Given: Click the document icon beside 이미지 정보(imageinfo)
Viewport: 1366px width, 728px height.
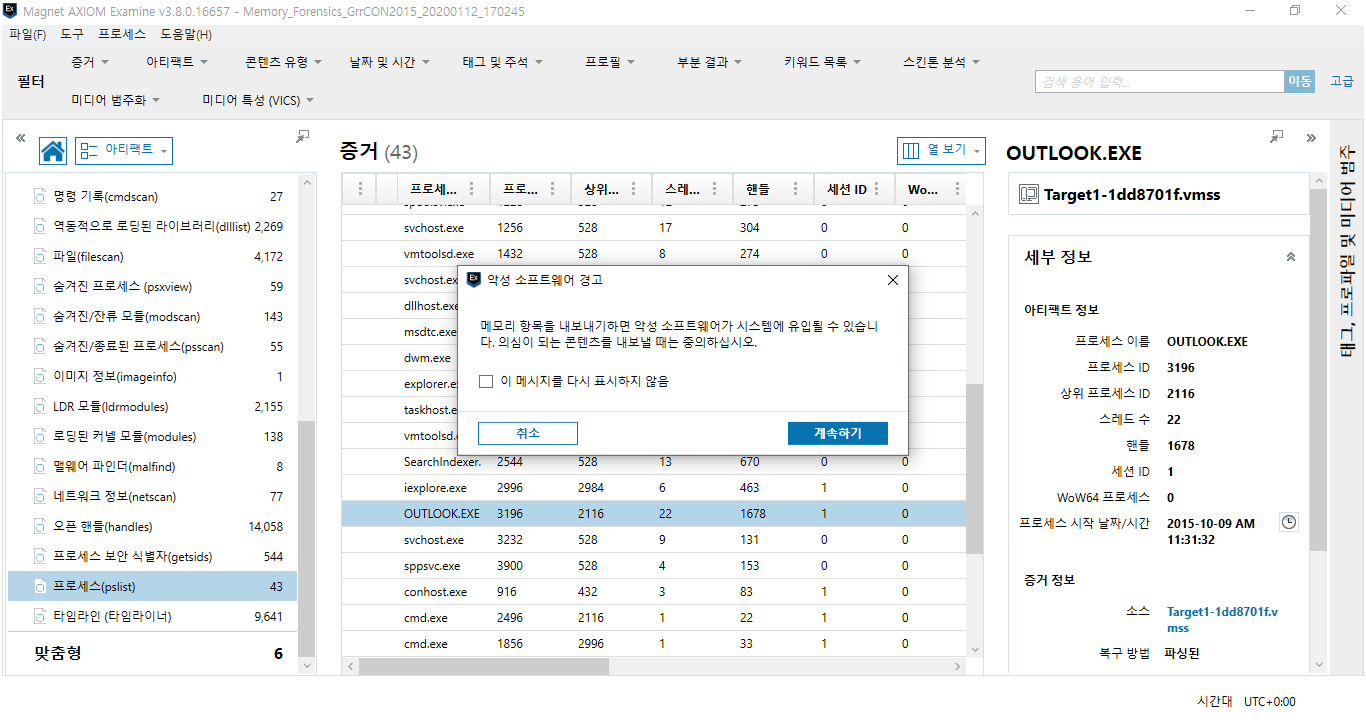Looking at the screenshot, I should pyautogui.click(x=40, y=377).
